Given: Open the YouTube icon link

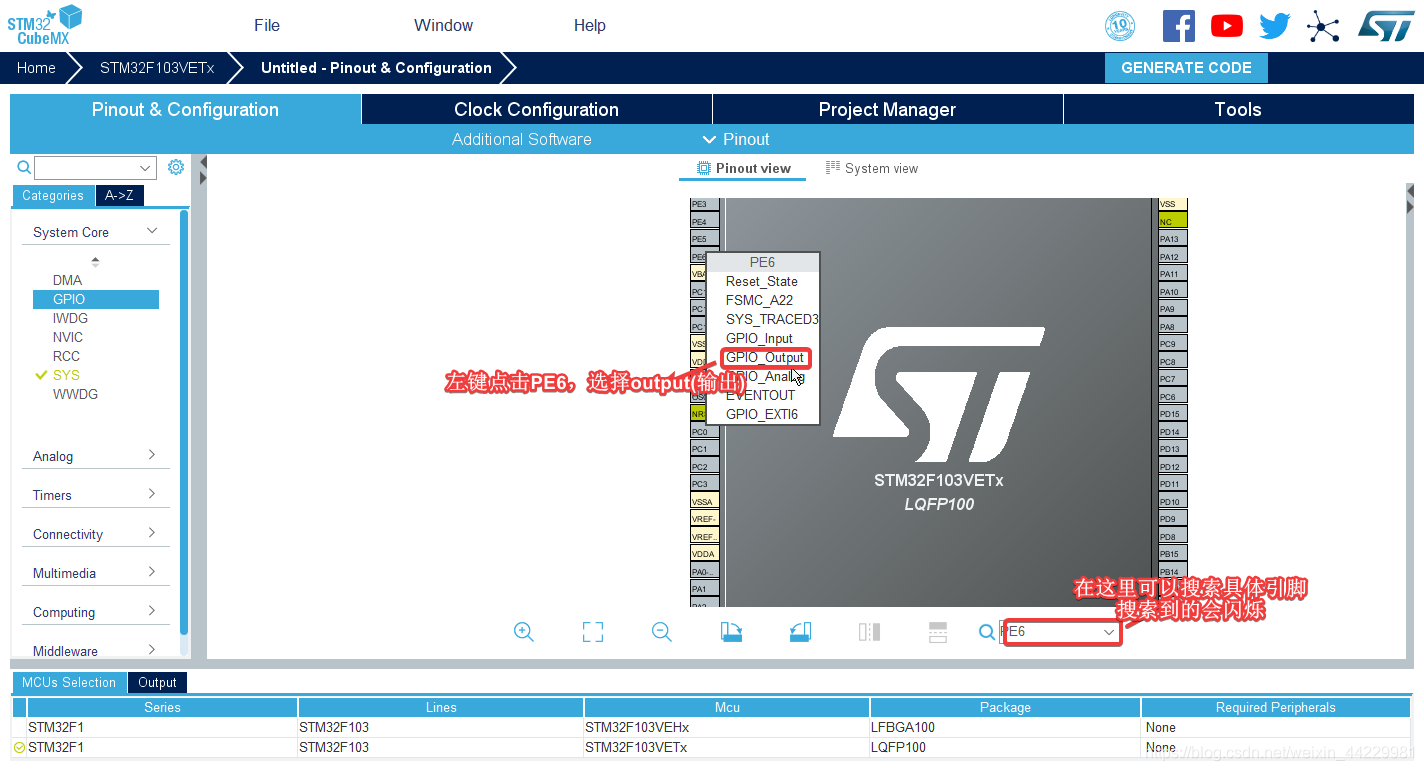Looking at the screenshot, I should 1227,26.
